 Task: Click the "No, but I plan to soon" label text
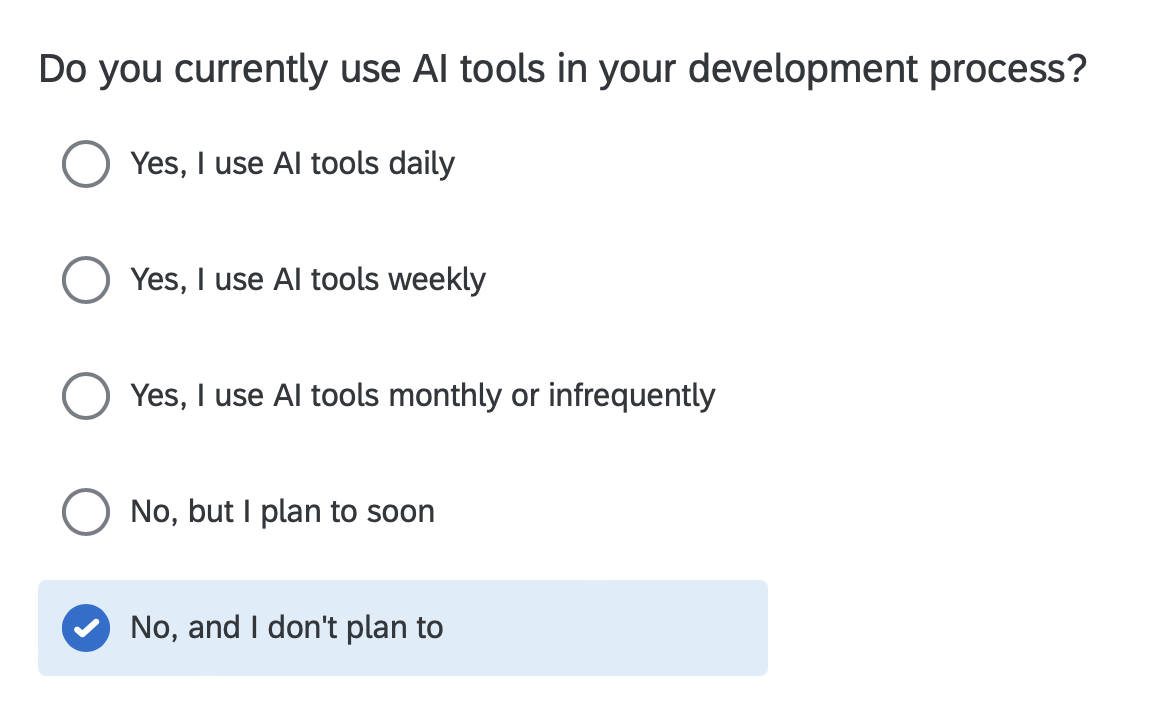click(x=282, y=512)
